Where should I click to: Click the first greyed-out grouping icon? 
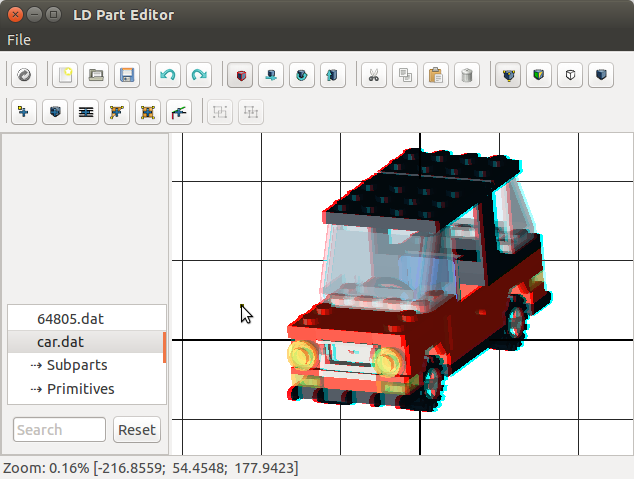(x=220, y=112)
